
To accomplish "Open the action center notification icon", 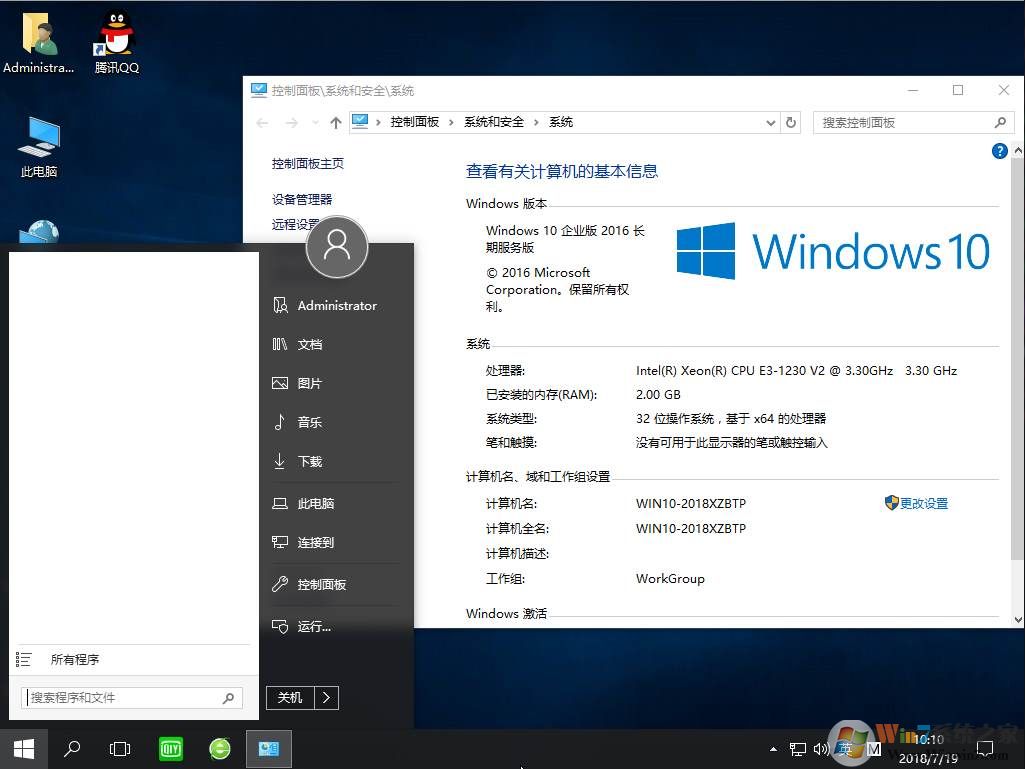I will (x=985, y=748).
